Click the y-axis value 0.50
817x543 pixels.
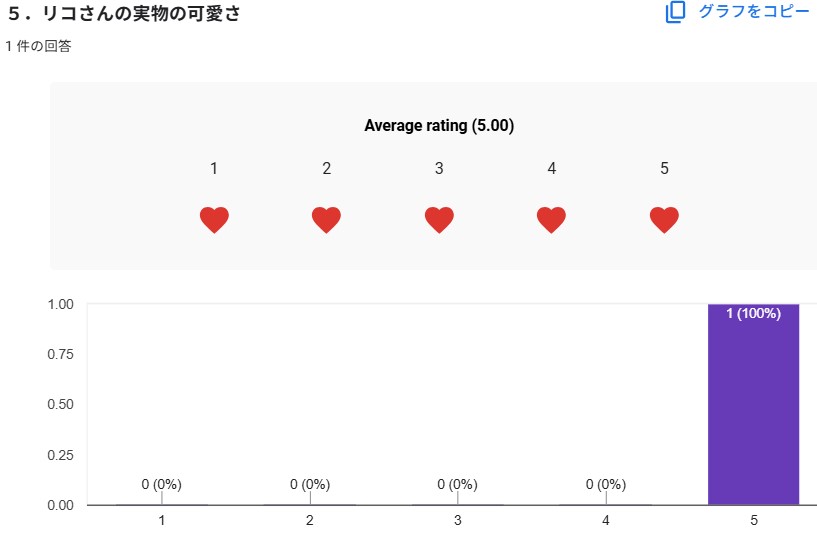(60, 404)
